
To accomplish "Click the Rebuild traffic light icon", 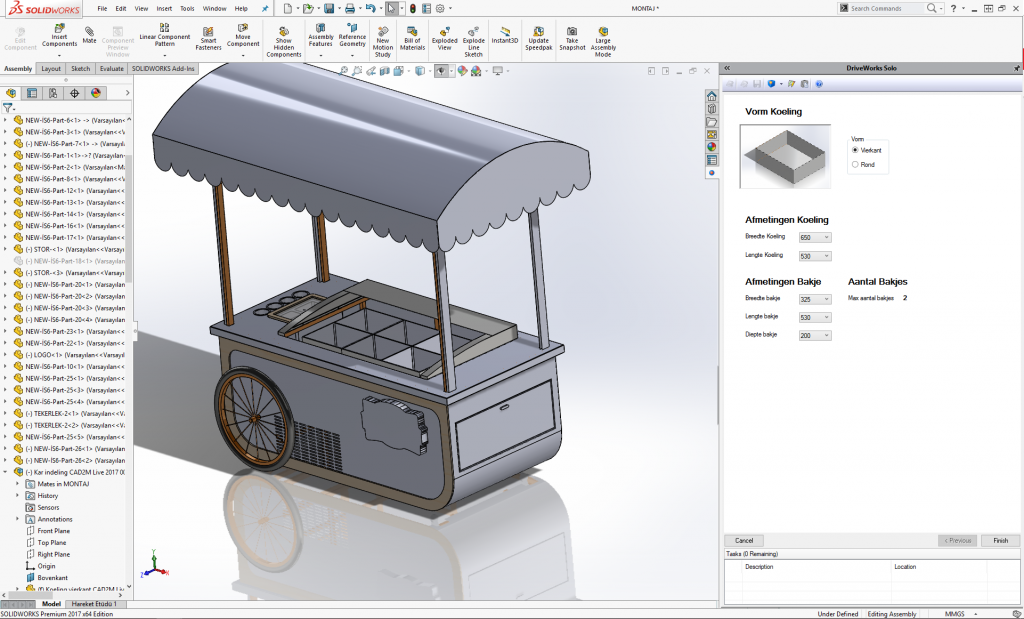I will click(x=413, y=8).
